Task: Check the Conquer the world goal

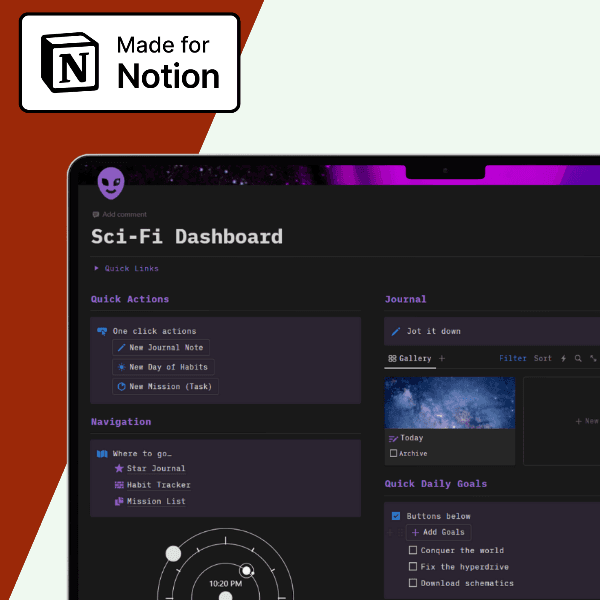Action: coord(413,550)
